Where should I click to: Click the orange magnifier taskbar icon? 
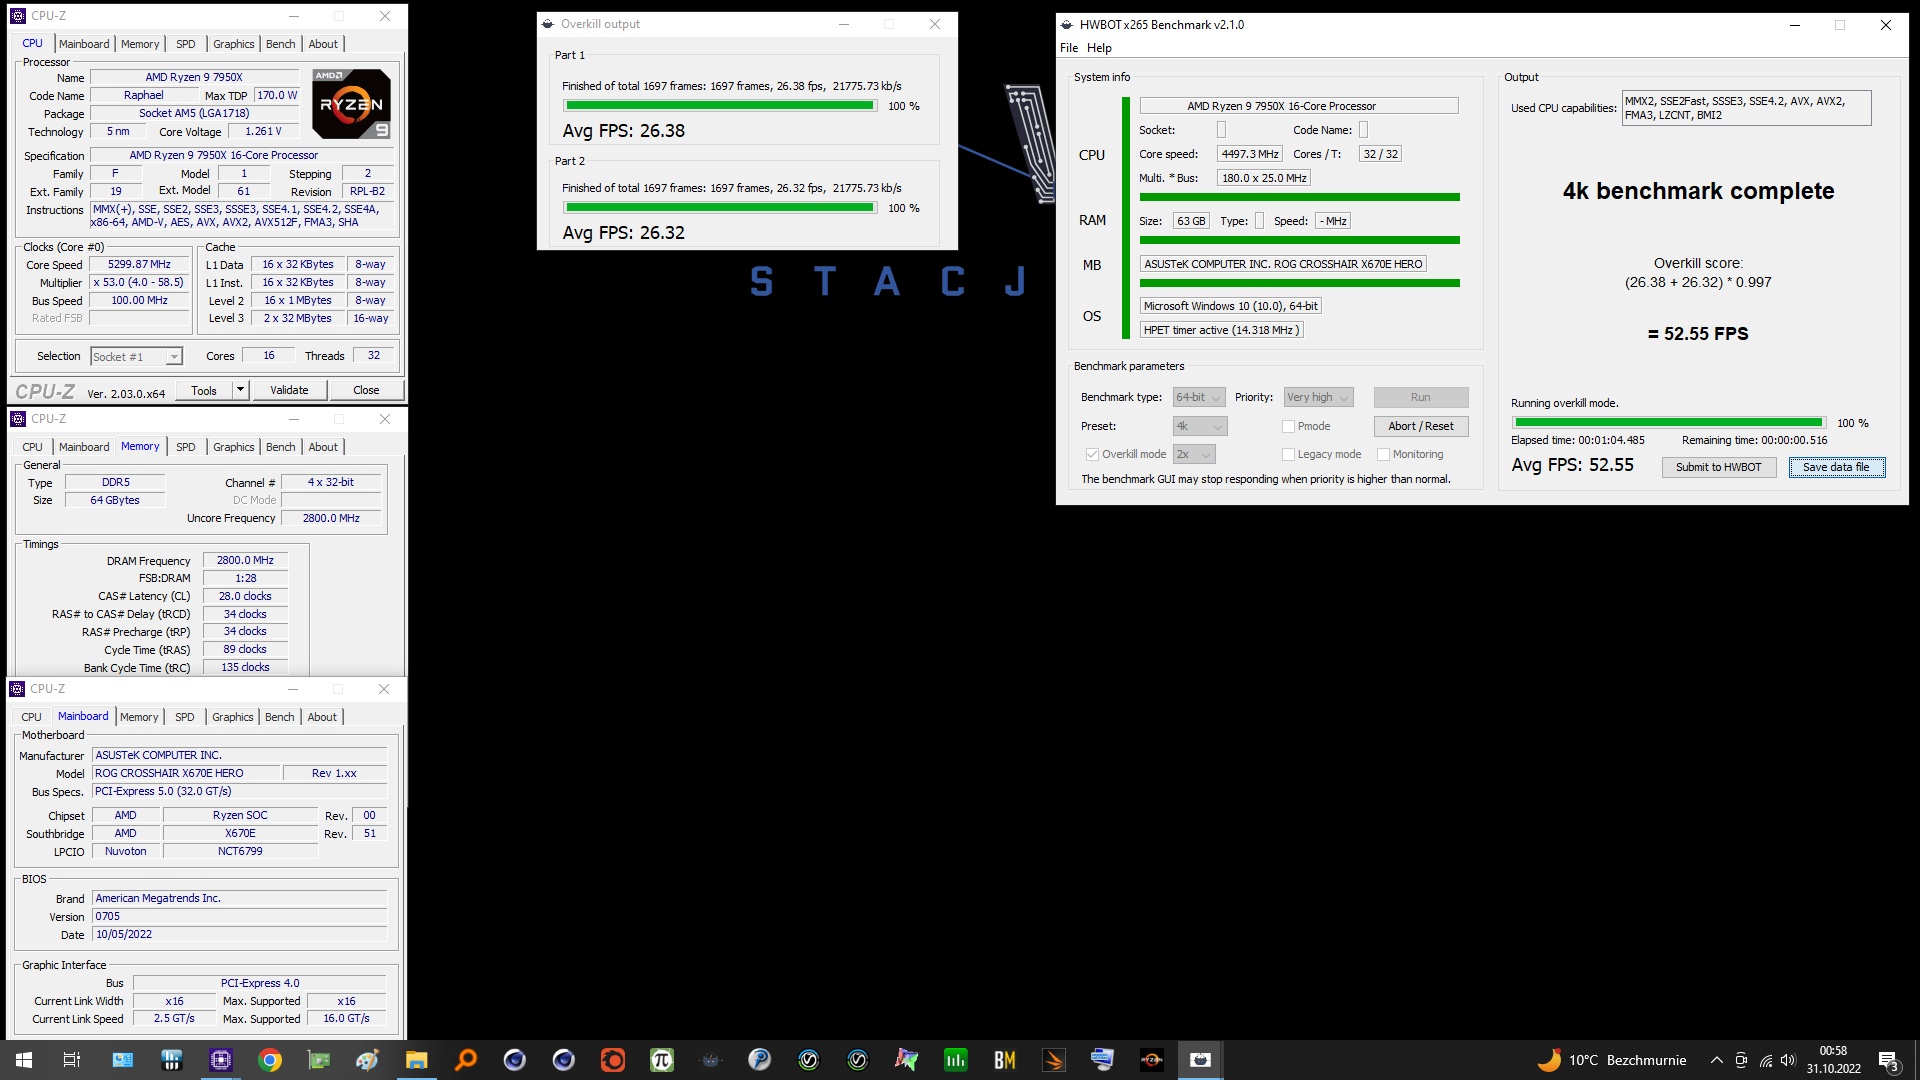(466, 1060)
